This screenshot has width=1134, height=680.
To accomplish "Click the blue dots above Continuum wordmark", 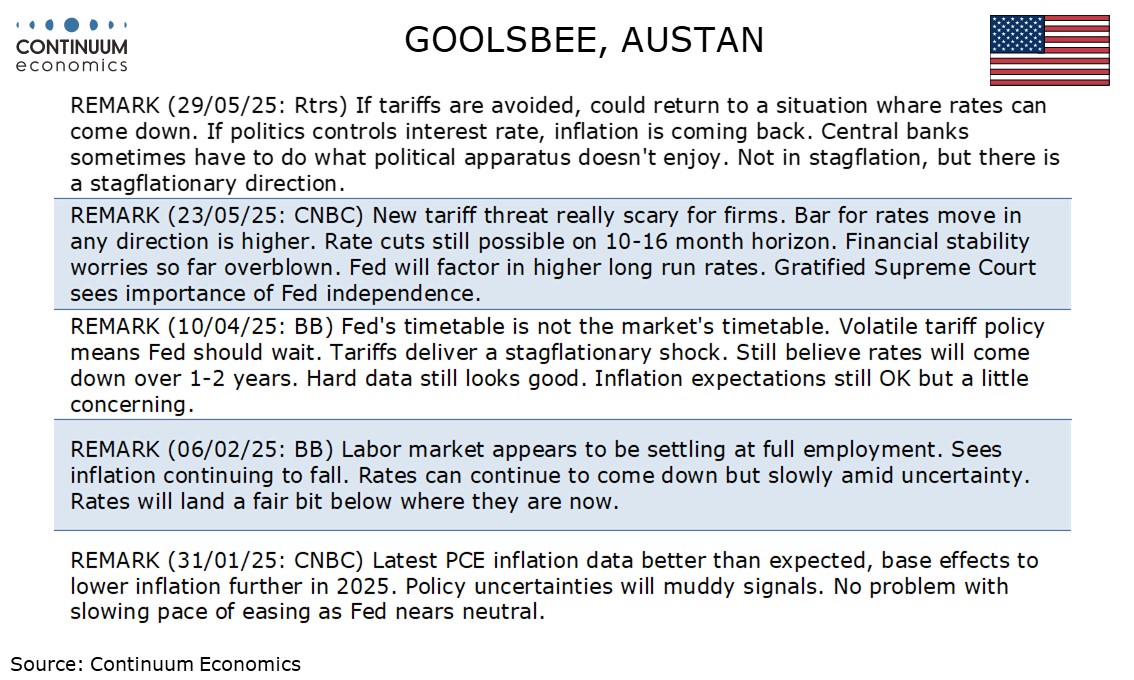I will 72,25.
